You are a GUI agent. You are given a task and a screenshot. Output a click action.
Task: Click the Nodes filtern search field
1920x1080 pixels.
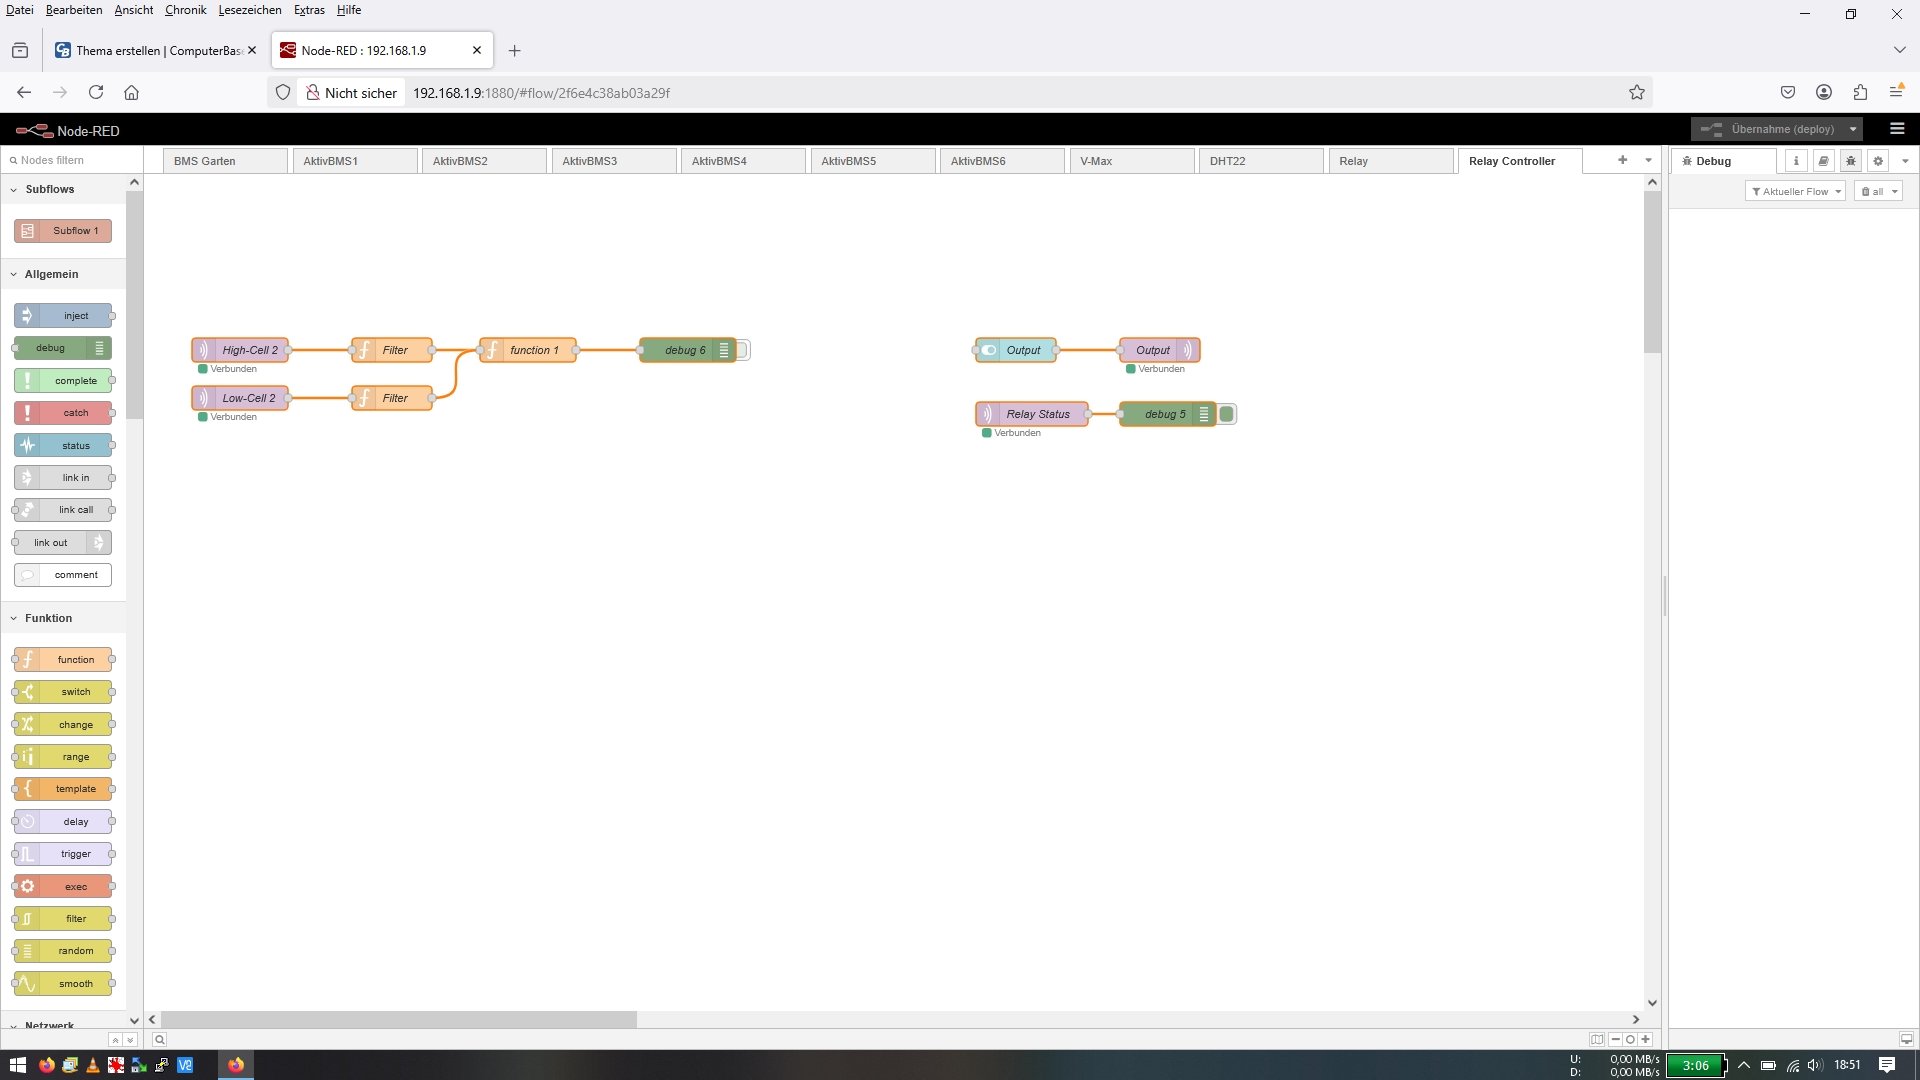coord(70,160)
